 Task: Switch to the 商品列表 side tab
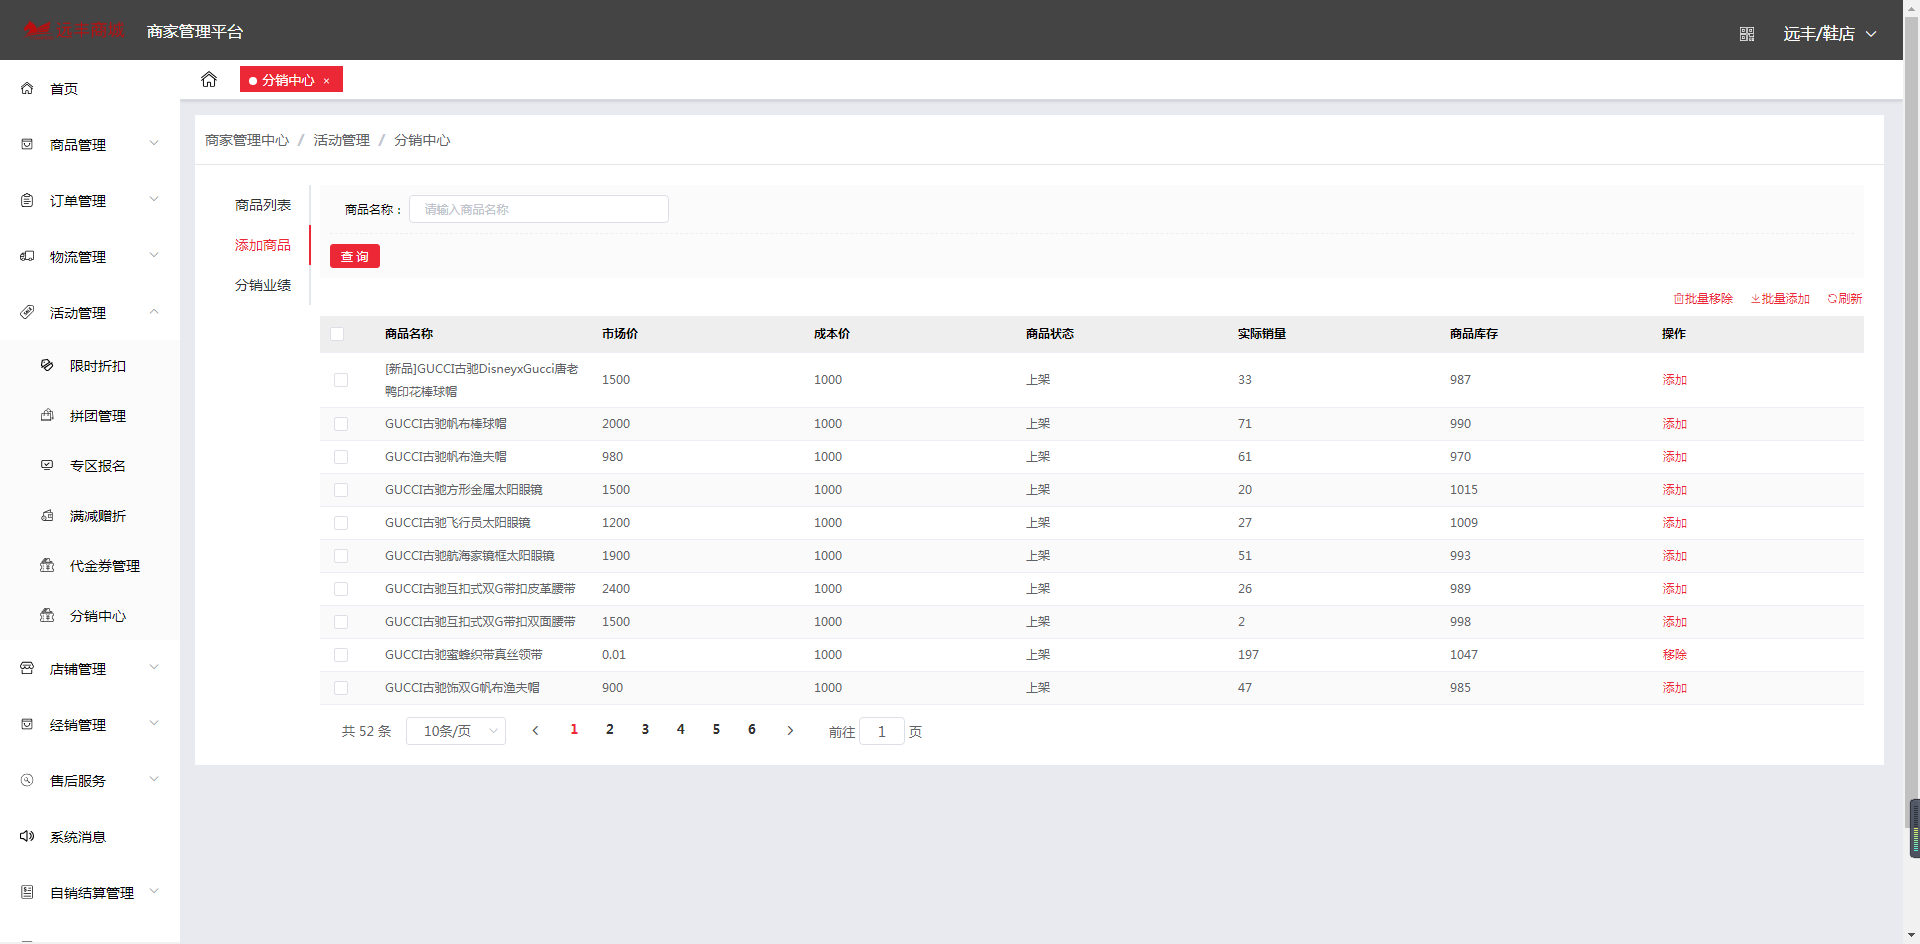(263, 205)
